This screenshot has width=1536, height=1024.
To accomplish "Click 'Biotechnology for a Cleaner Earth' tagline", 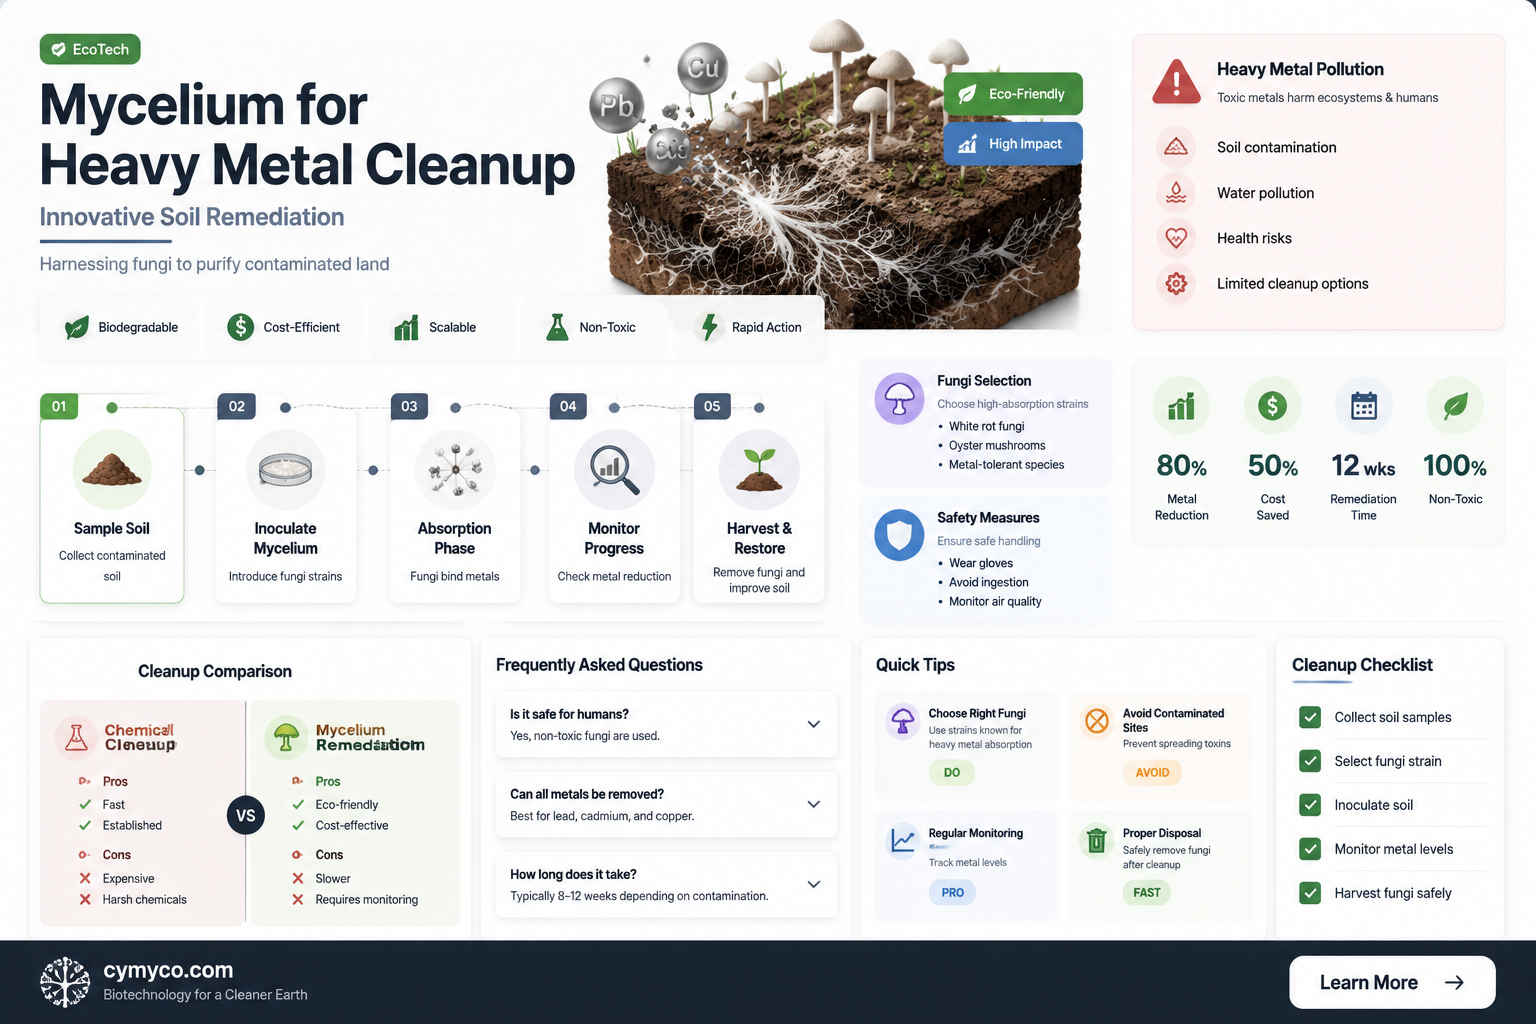I will click(x=205, y=995).
